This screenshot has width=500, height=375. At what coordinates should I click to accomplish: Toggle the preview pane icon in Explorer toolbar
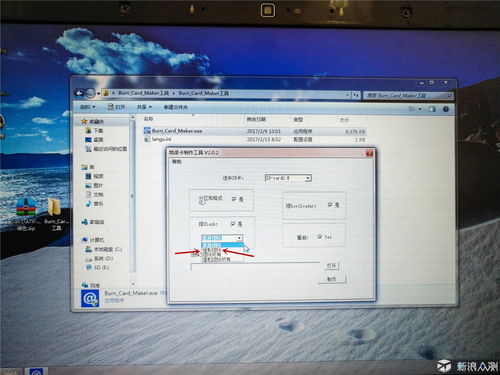coord(432,109)
